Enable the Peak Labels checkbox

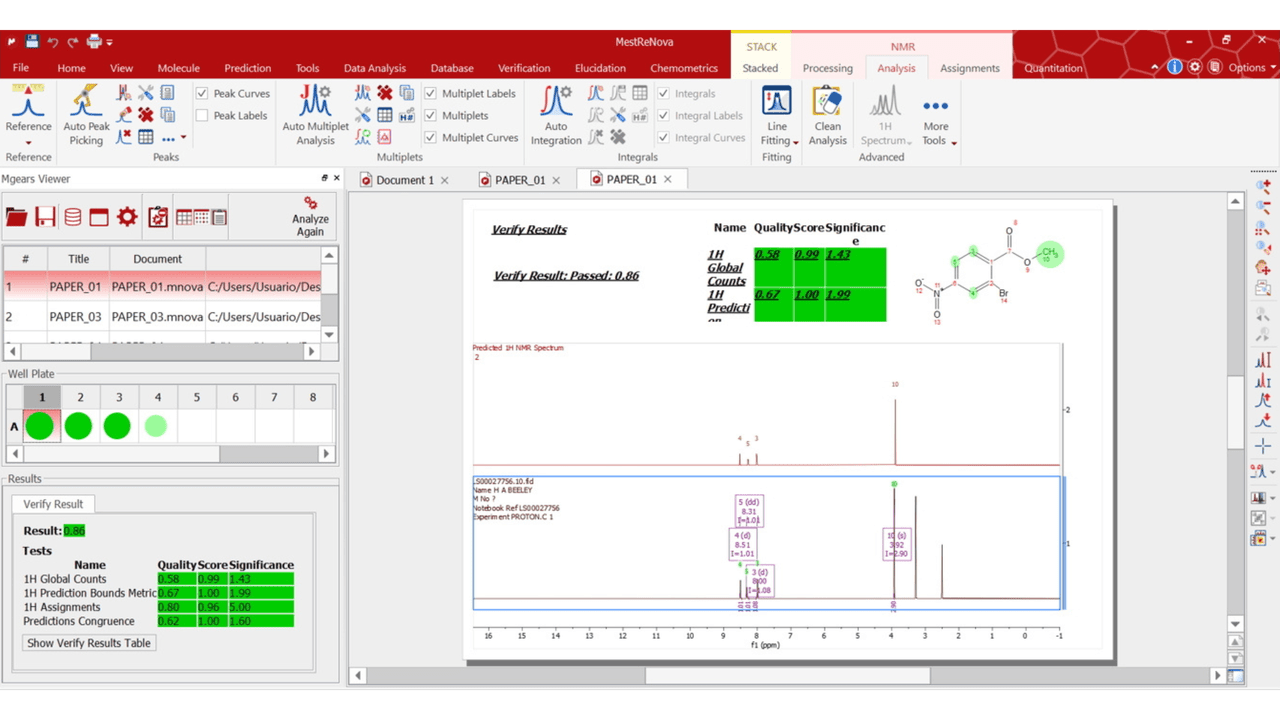(202, 115)
